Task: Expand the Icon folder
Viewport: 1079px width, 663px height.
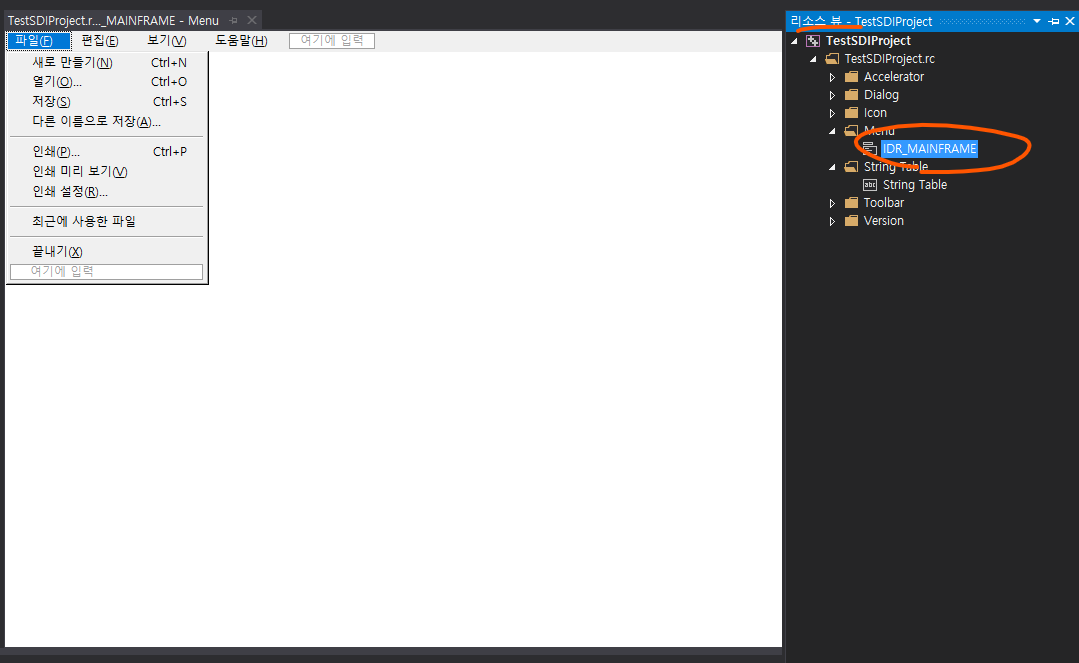Action: click(x=832, y=113)
